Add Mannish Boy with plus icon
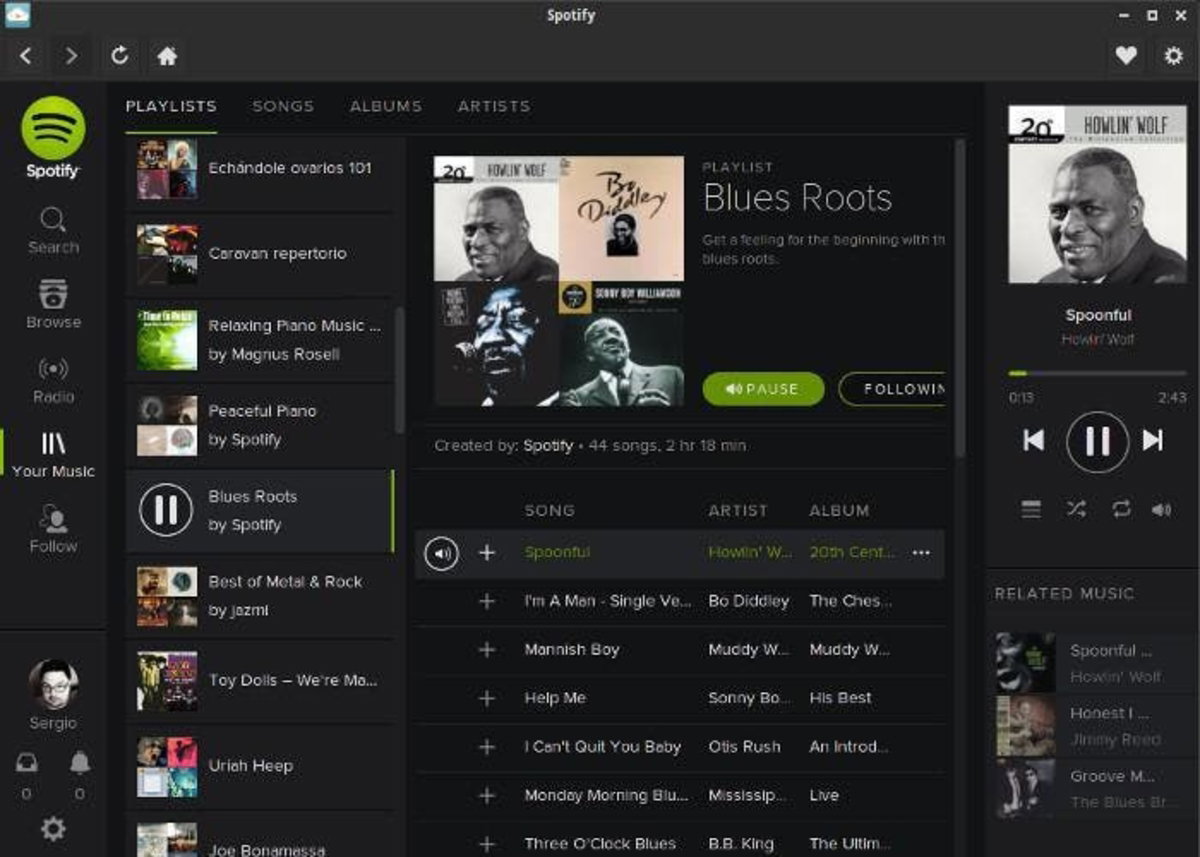The image size is (1200, 857). pyautogui.click(x=487, y=650)
